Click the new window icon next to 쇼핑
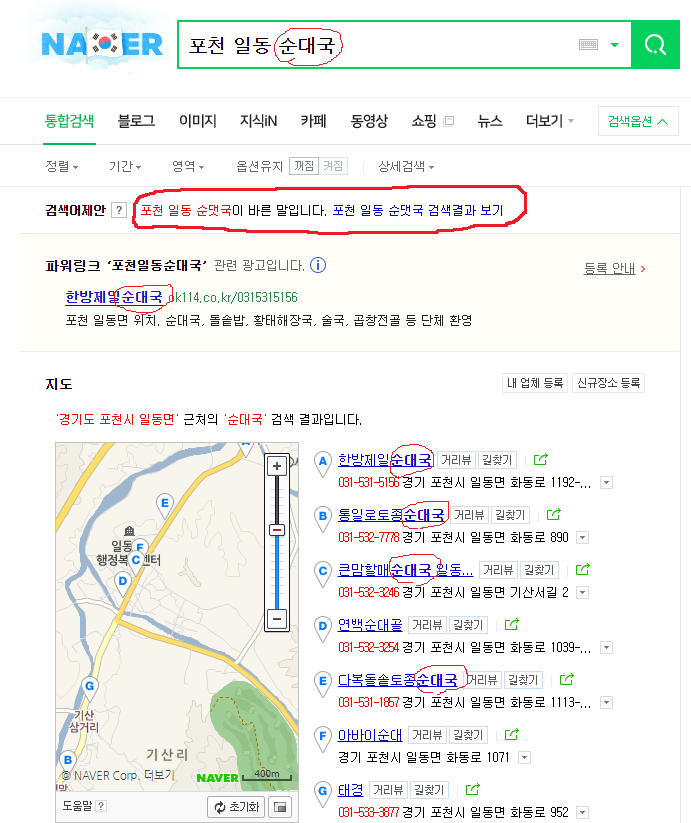The width and height of the screenshot is (691, 823). [x=449, y=122]
